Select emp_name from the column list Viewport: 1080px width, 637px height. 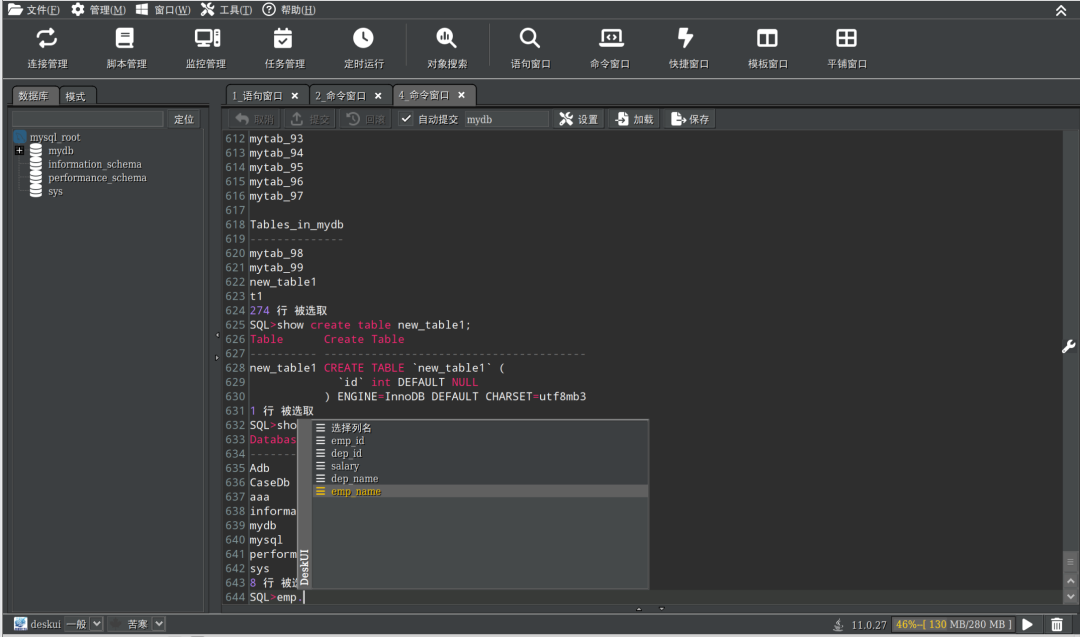tap(356, 492)
